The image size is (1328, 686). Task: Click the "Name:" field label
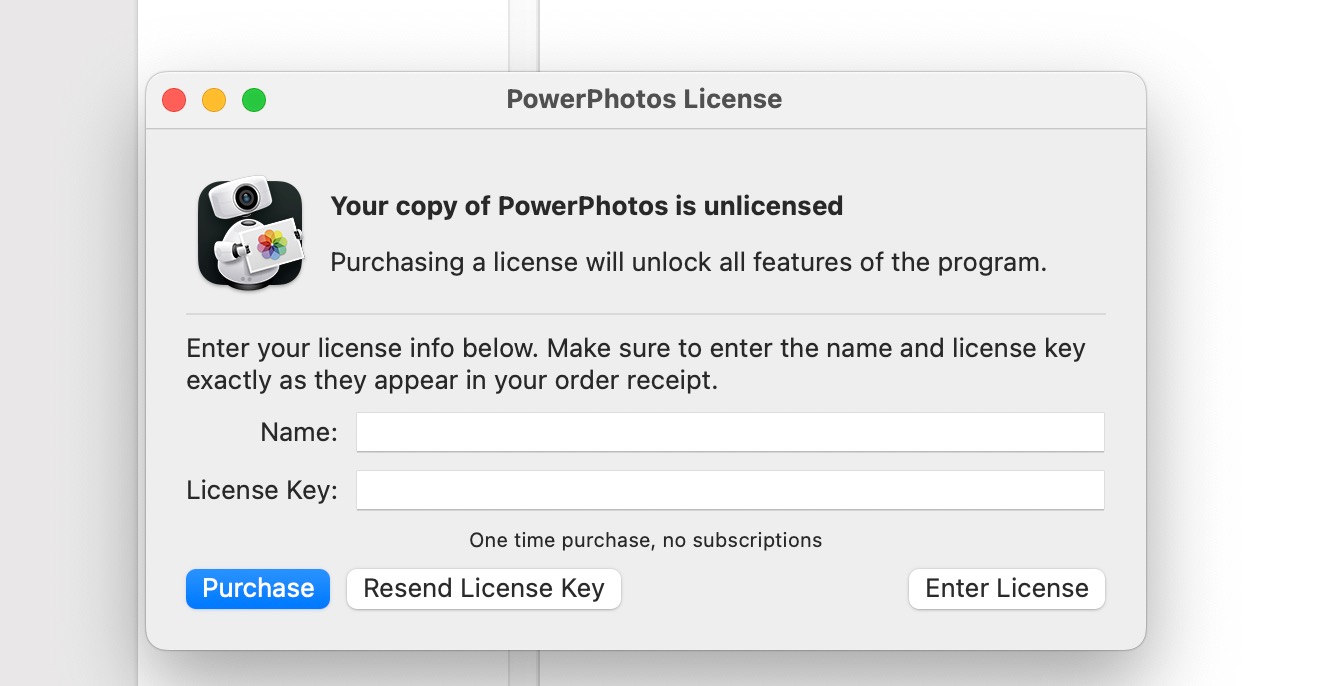point(299,433)
